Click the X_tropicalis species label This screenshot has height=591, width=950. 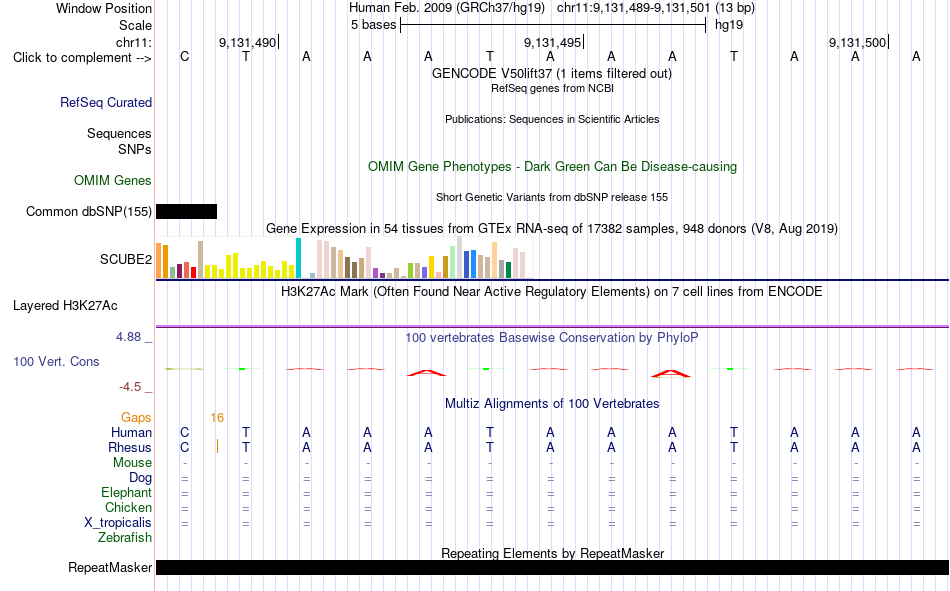coord(118,523)
